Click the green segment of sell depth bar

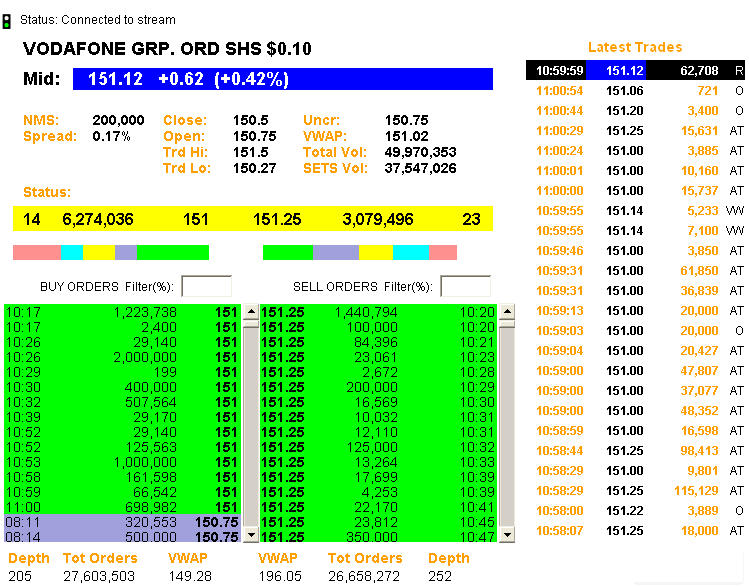tap(288, 252)
